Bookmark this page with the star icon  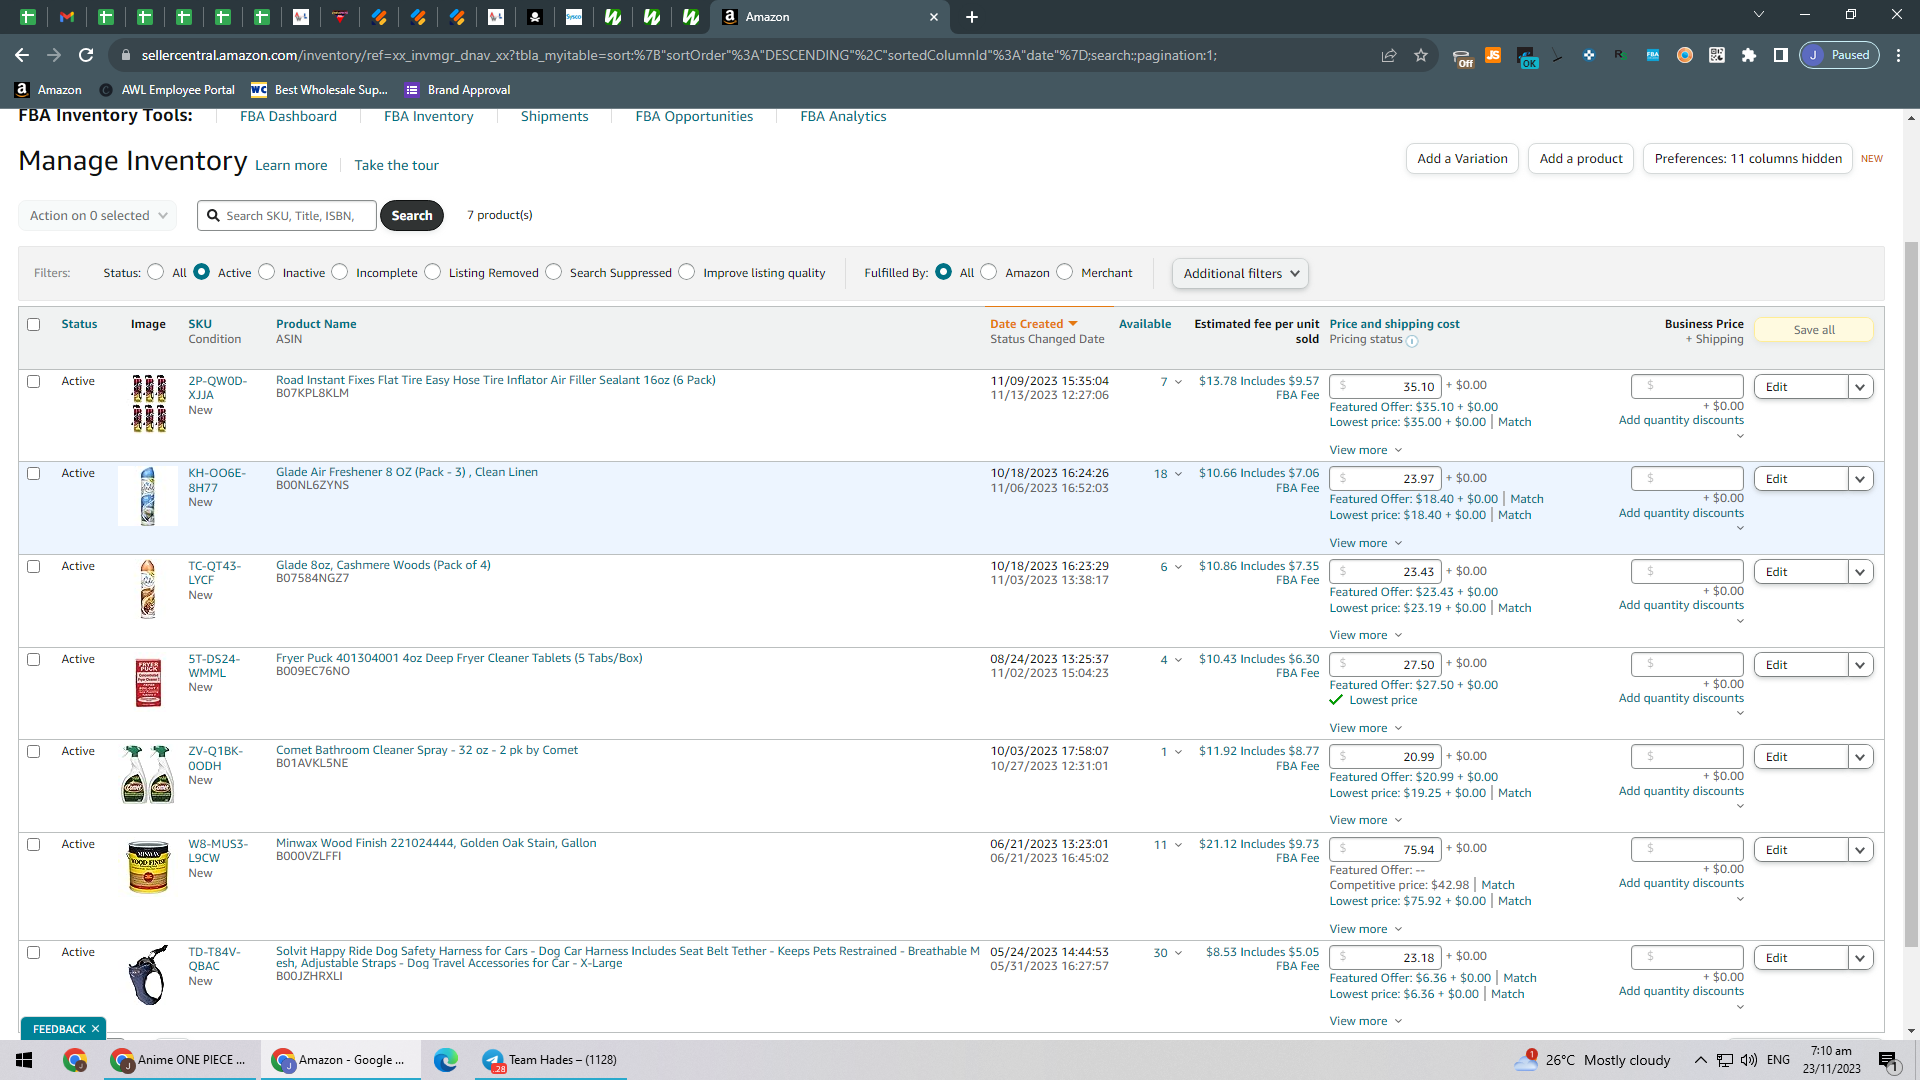click(x=1421, y=55)
